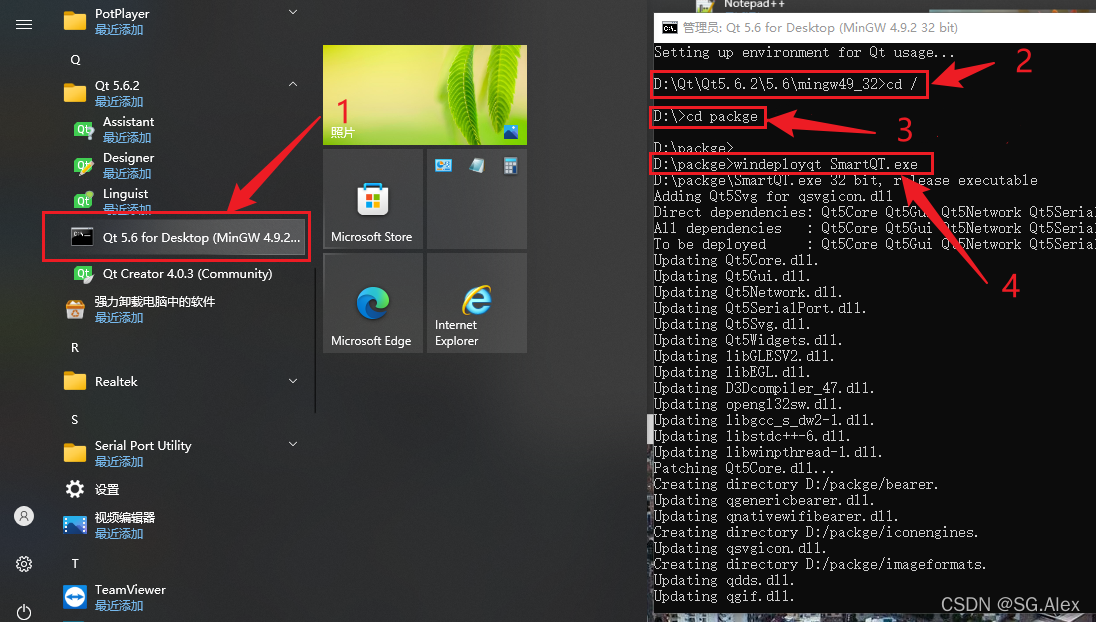Expand the Serial Port Utility chevron
This screenshot has width=1096, height=622.
pyautogui.click(x=293, y=444)
